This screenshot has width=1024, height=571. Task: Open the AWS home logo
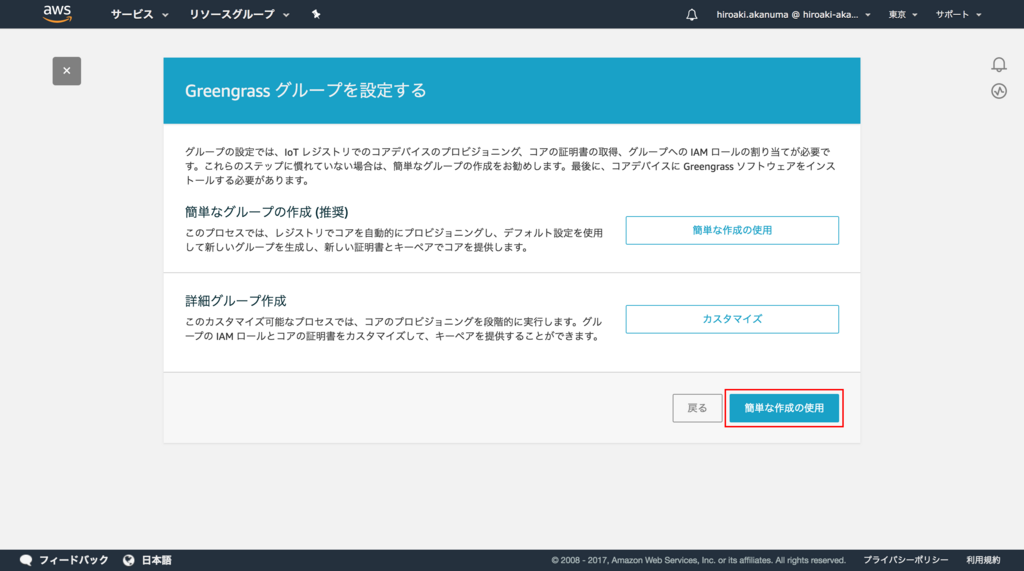[57, 14]
